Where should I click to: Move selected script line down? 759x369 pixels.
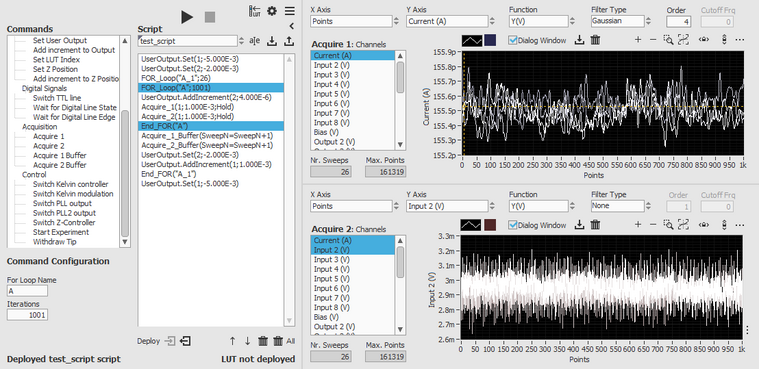pyautogui.click(x=247, y=341)
